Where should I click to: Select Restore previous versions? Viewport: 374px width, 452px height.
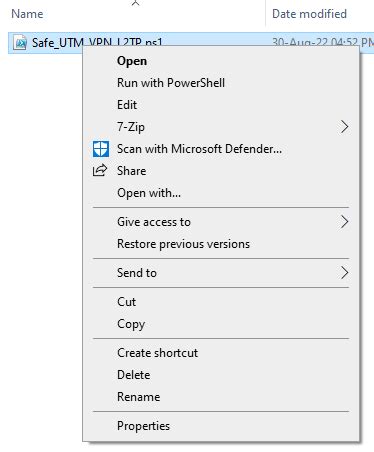(183, 244)
